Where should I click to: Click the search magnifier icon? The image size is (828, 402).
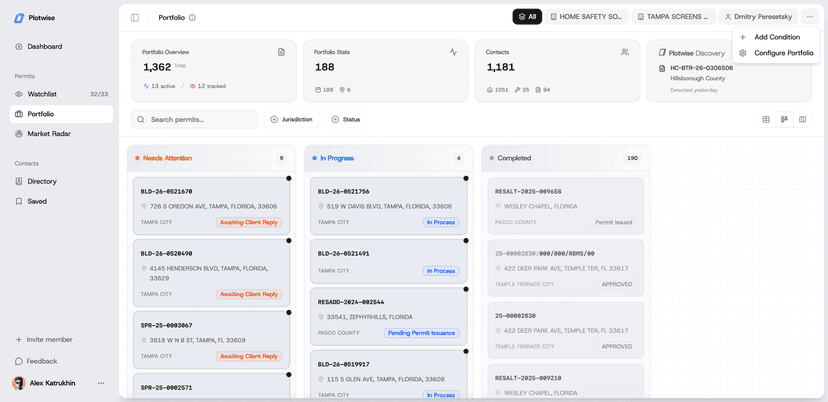pos(141,119)
